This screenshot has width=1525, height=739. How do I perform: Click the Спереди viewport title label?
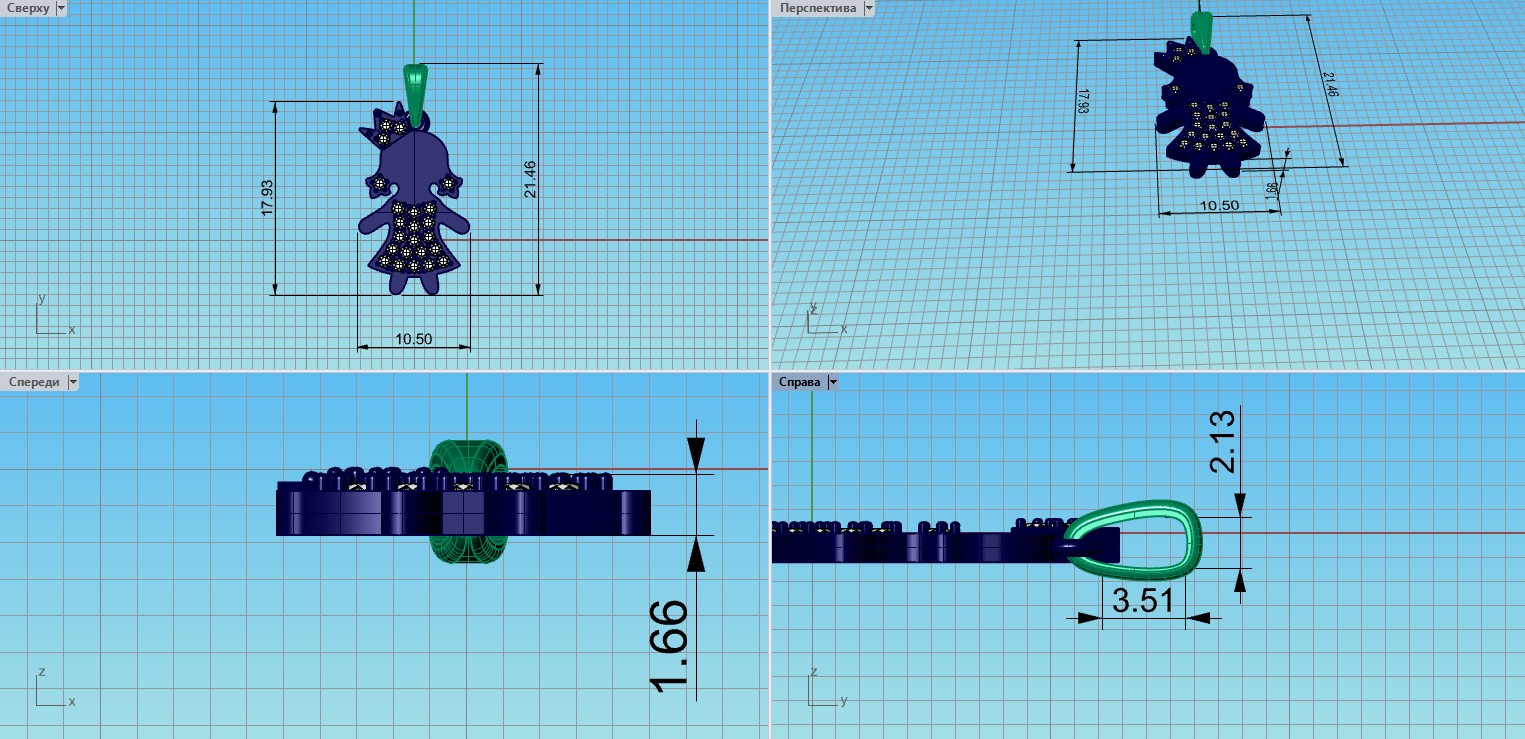point(33,382)
